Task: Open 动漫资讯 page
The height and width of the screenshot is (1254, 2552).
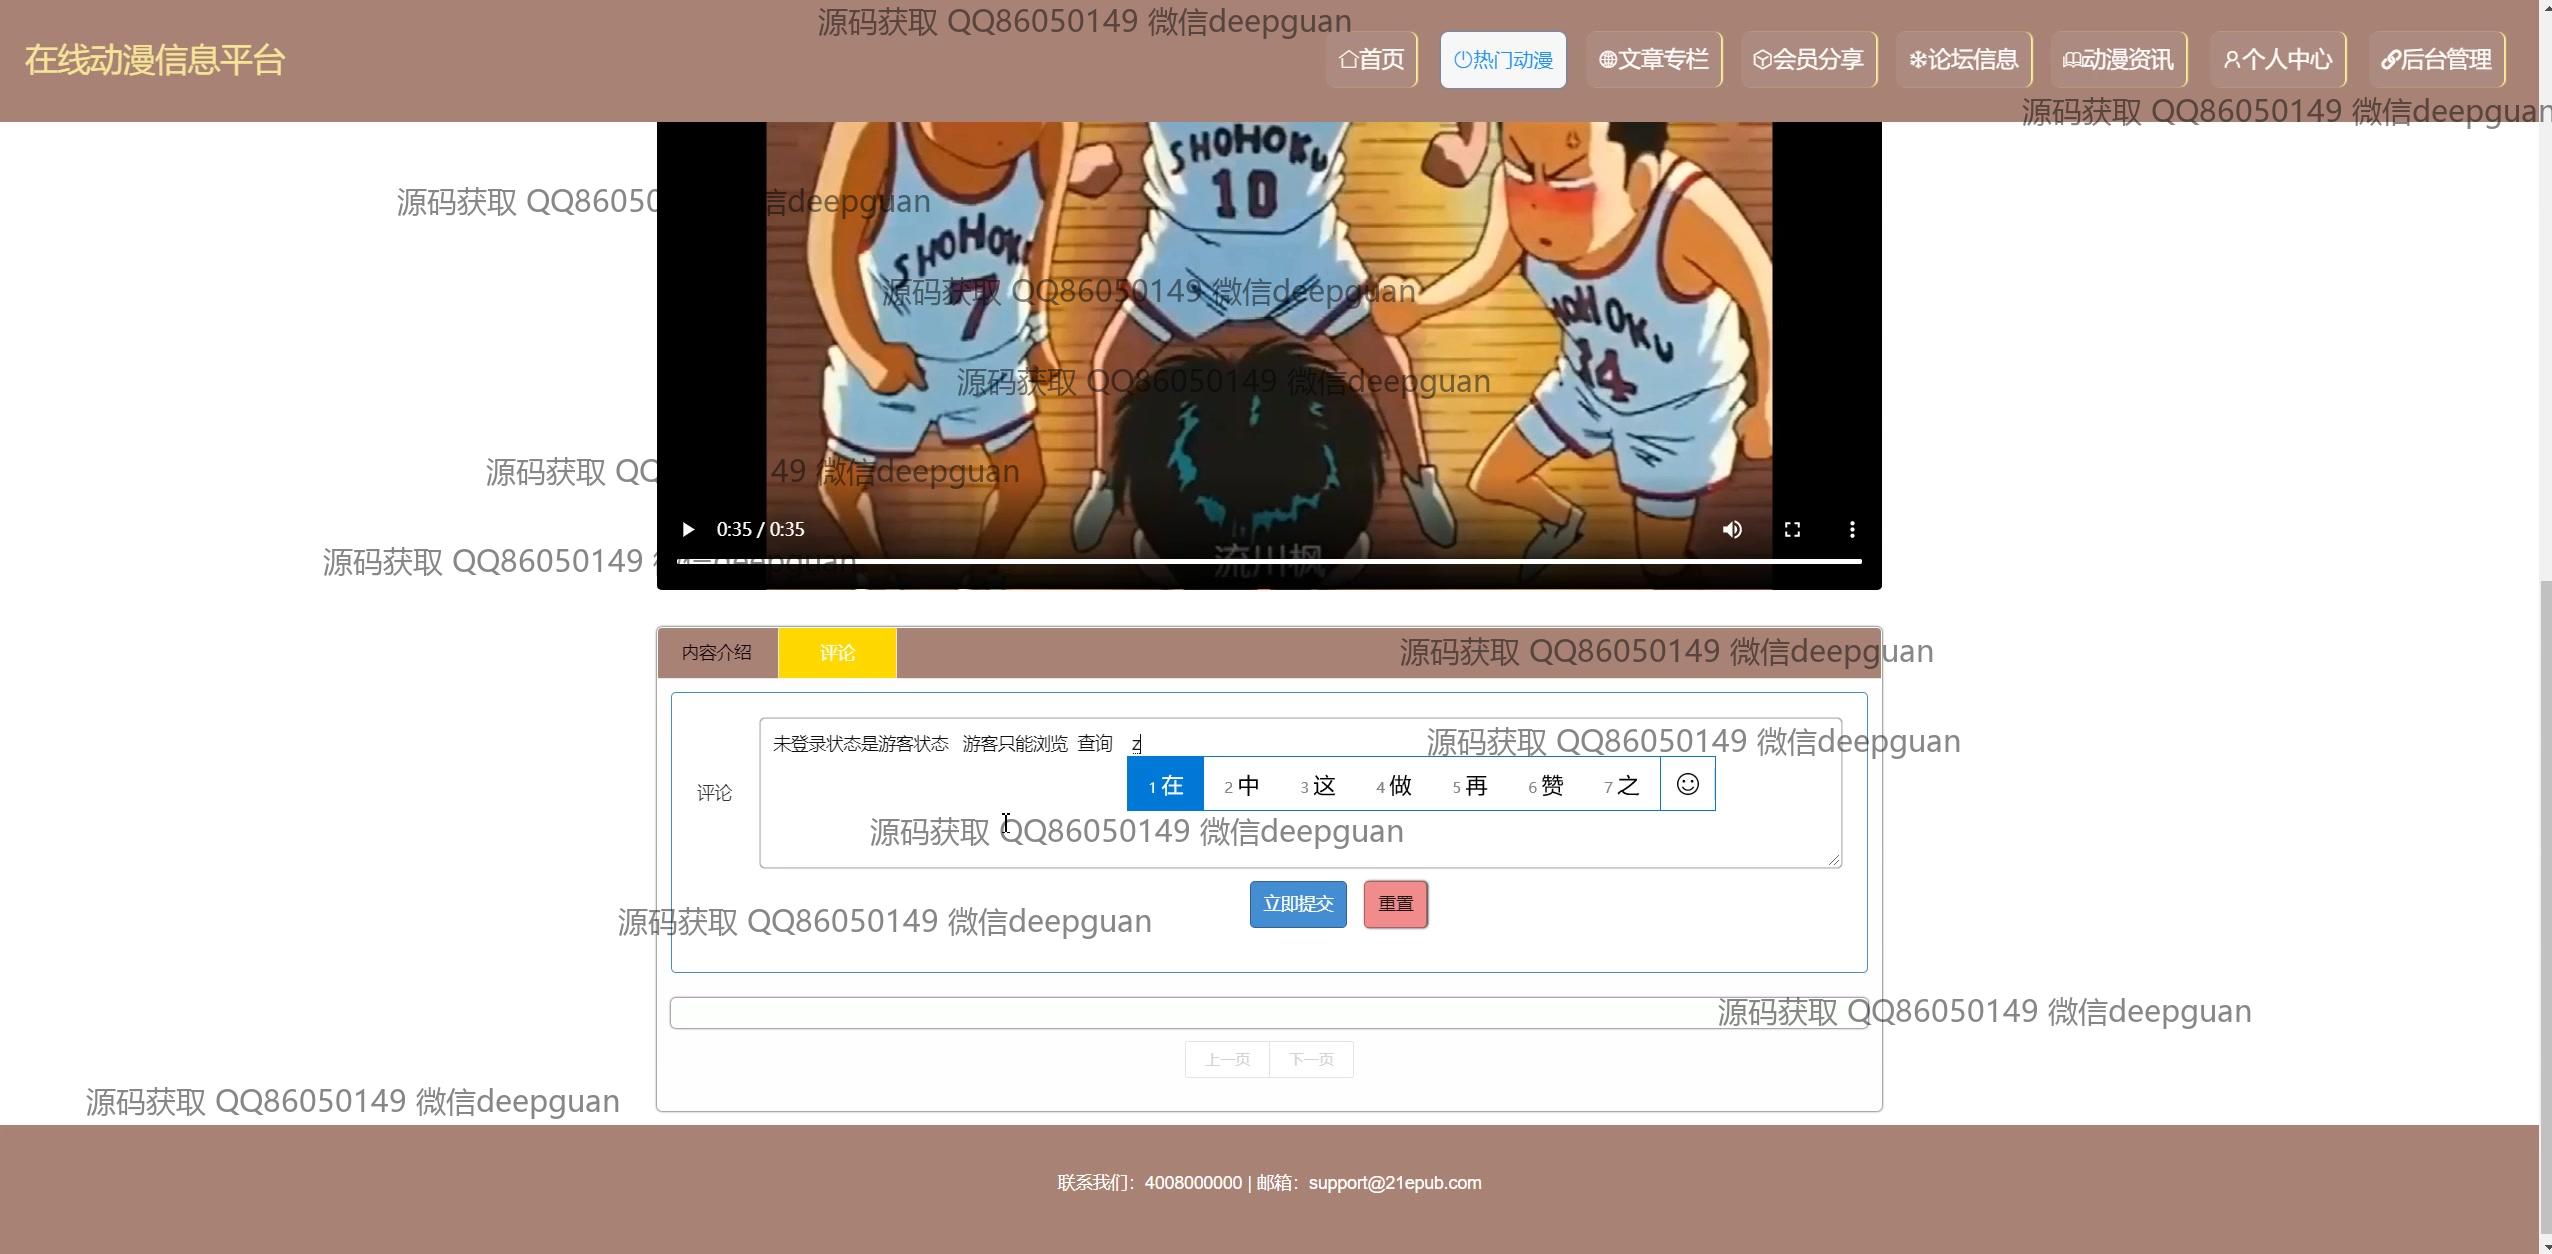Action: 2118,60
